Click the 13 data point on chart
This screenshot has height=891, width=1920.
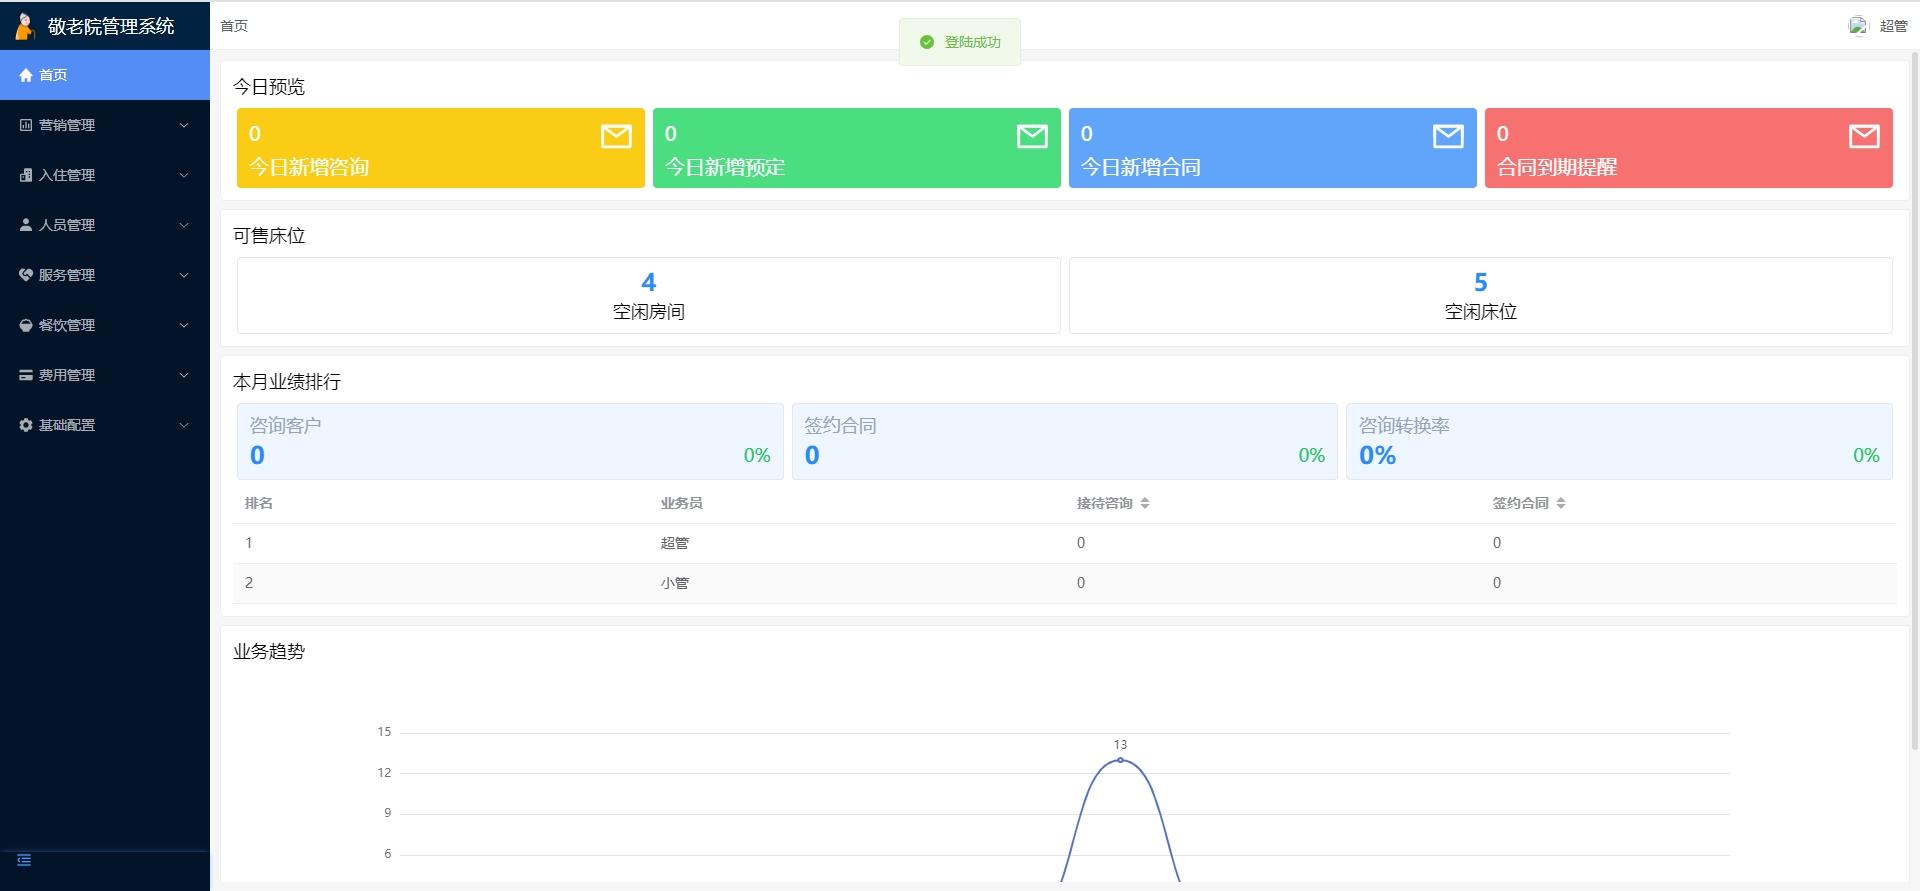[x=1120, y=760]
